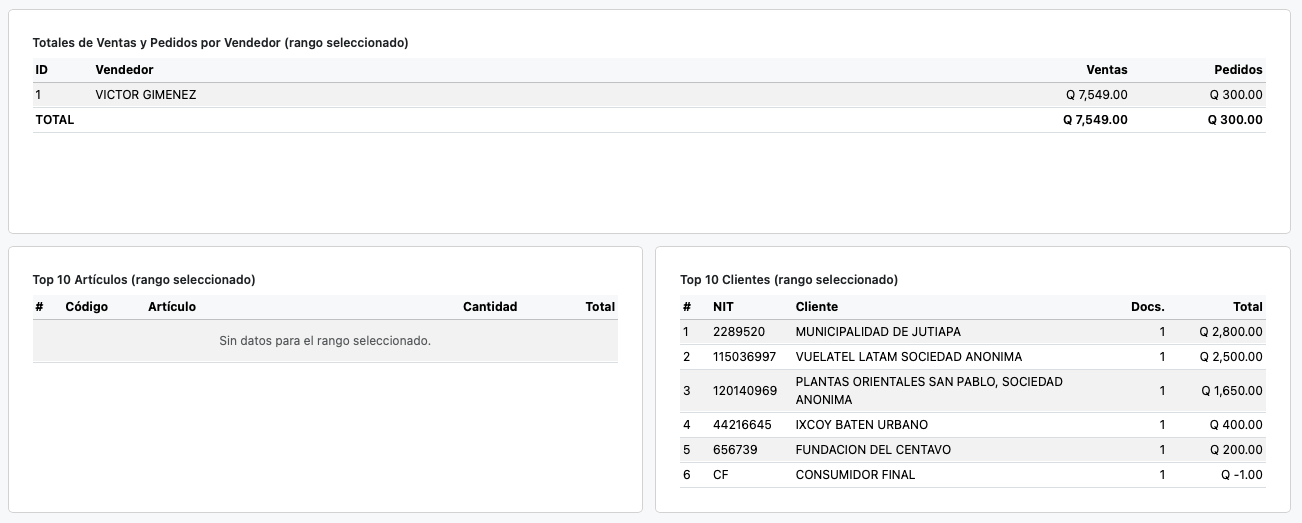Click the Artículo column header
The image size is (1302, 523).
(x=172, y=307)
